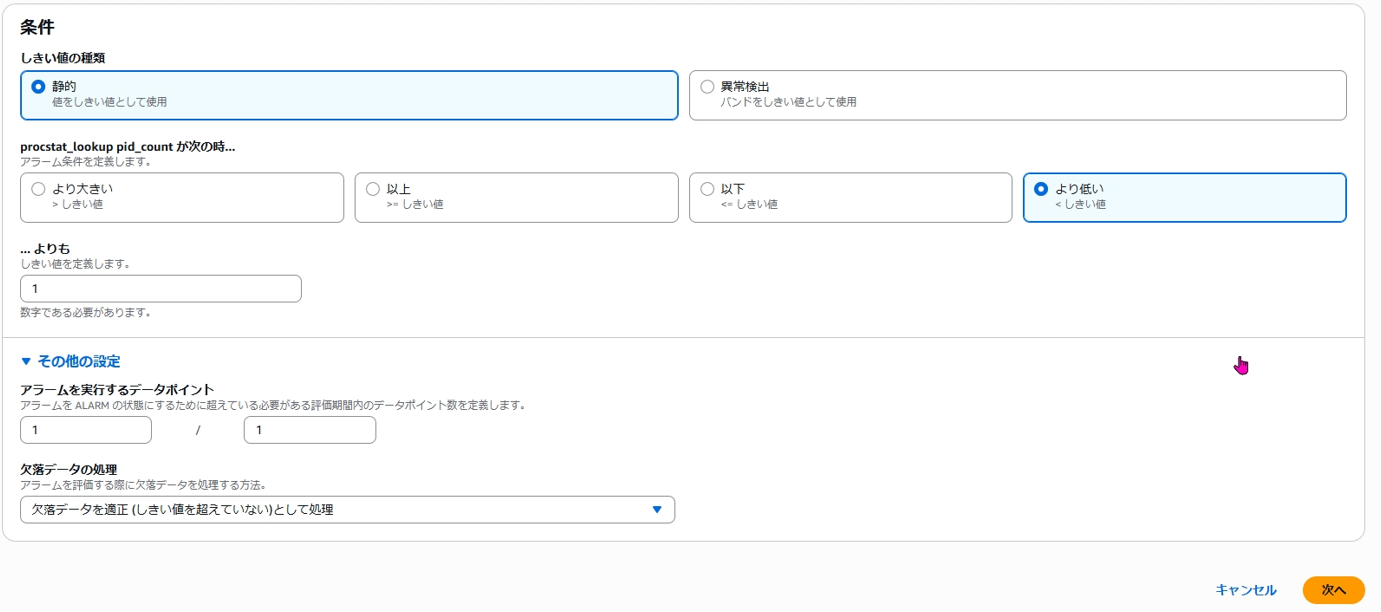Click the first datapoints input box
This screenshot has height=612, width=1381.
[85, 430]
